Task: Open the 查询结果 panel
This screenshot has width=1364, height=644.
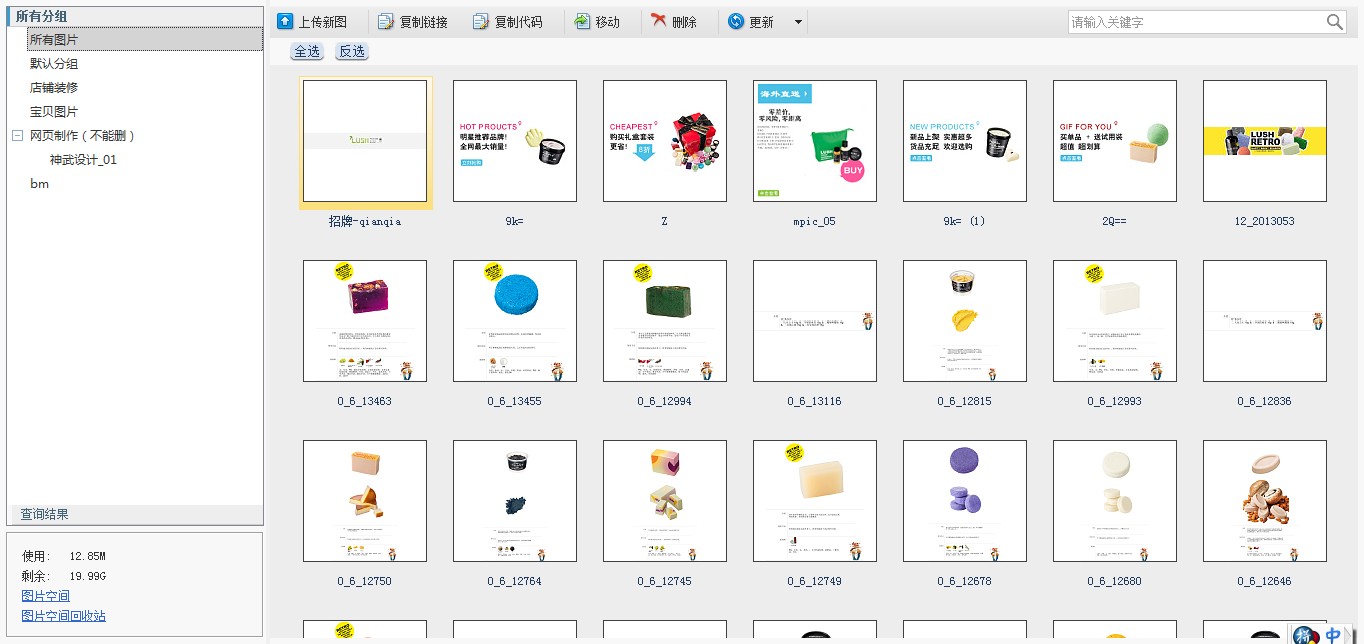Action: tap(135, 514)
